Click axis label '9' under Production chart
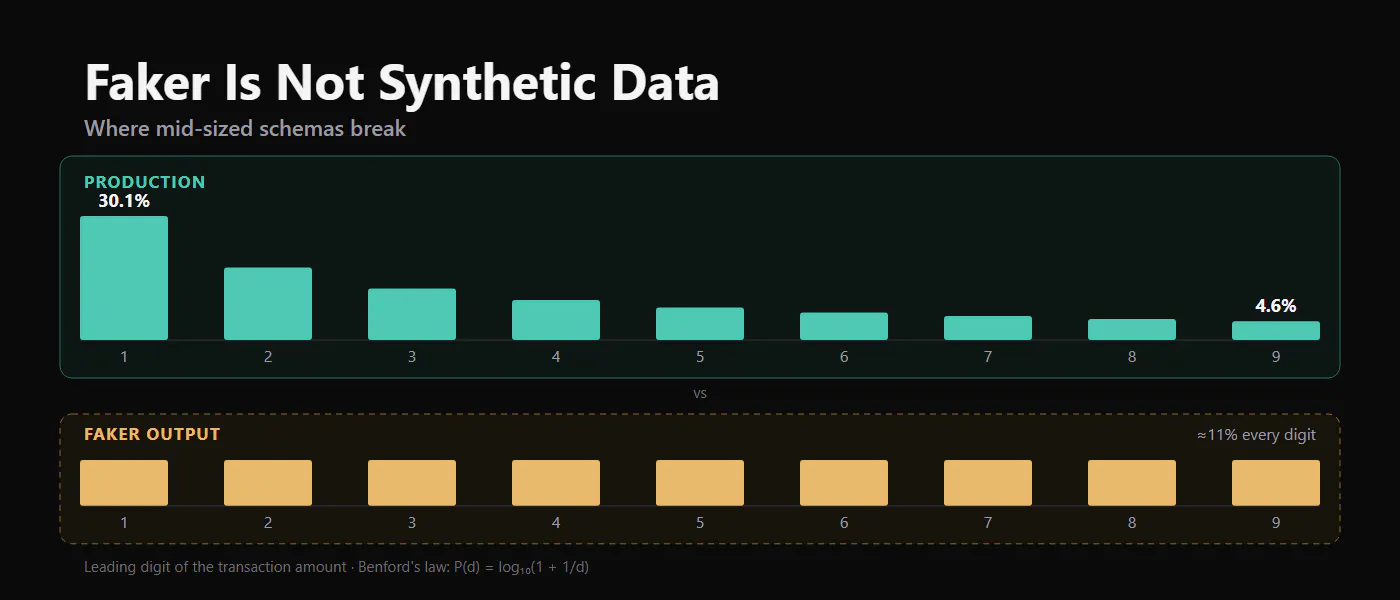The width and height of the screenshot is (1400, 600). pos(1276,357)
